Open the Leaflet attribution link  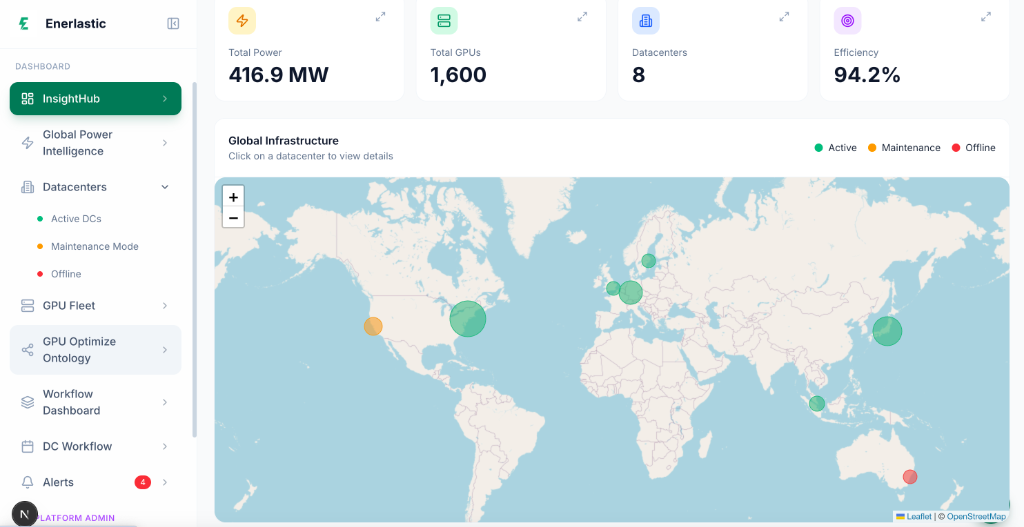[x=914, y=517]
